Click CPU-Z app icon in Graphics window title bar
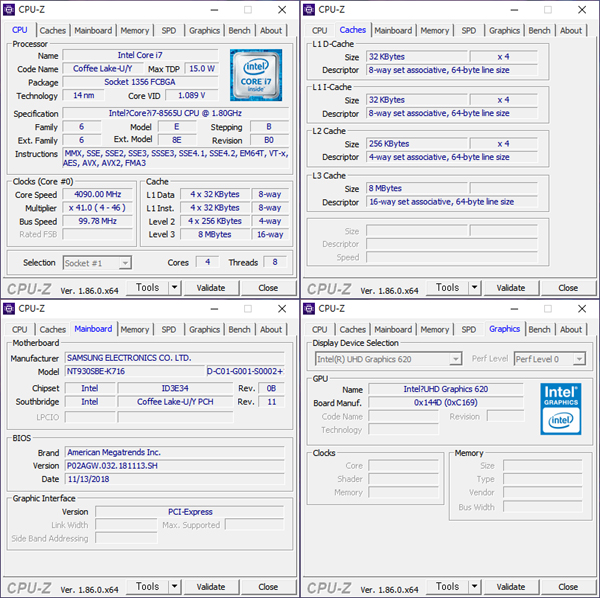 (x=309, y=308)
